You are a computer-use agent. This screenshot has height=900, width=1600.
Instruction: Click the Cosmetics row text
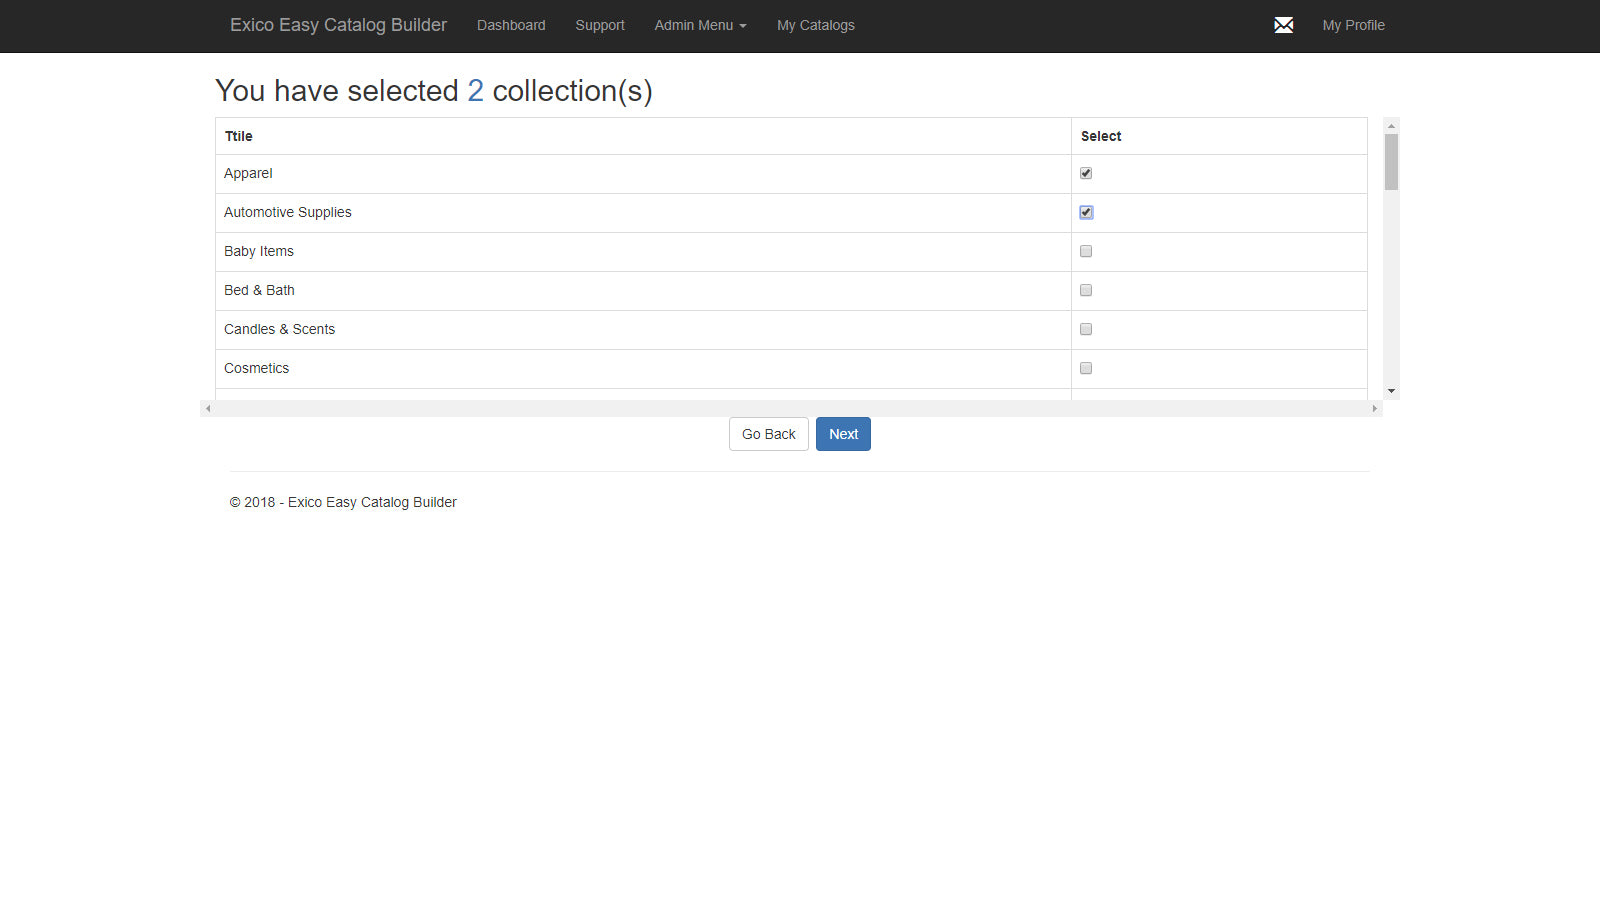[256, 368]
